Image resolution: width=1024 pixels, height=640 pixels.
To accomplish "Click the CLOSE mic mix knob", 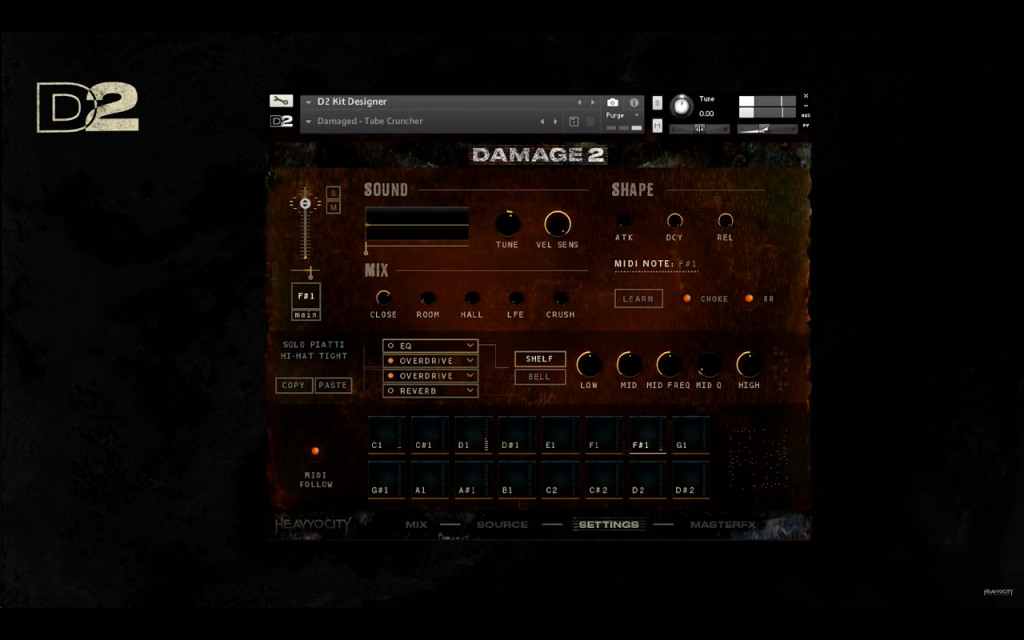I will tap(383, 298).
